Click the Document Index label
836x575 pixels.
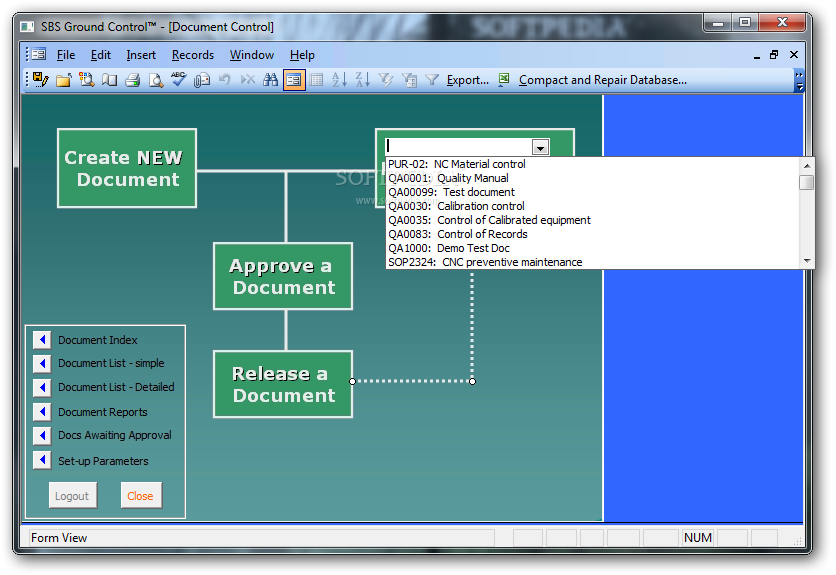pos(98,340)
